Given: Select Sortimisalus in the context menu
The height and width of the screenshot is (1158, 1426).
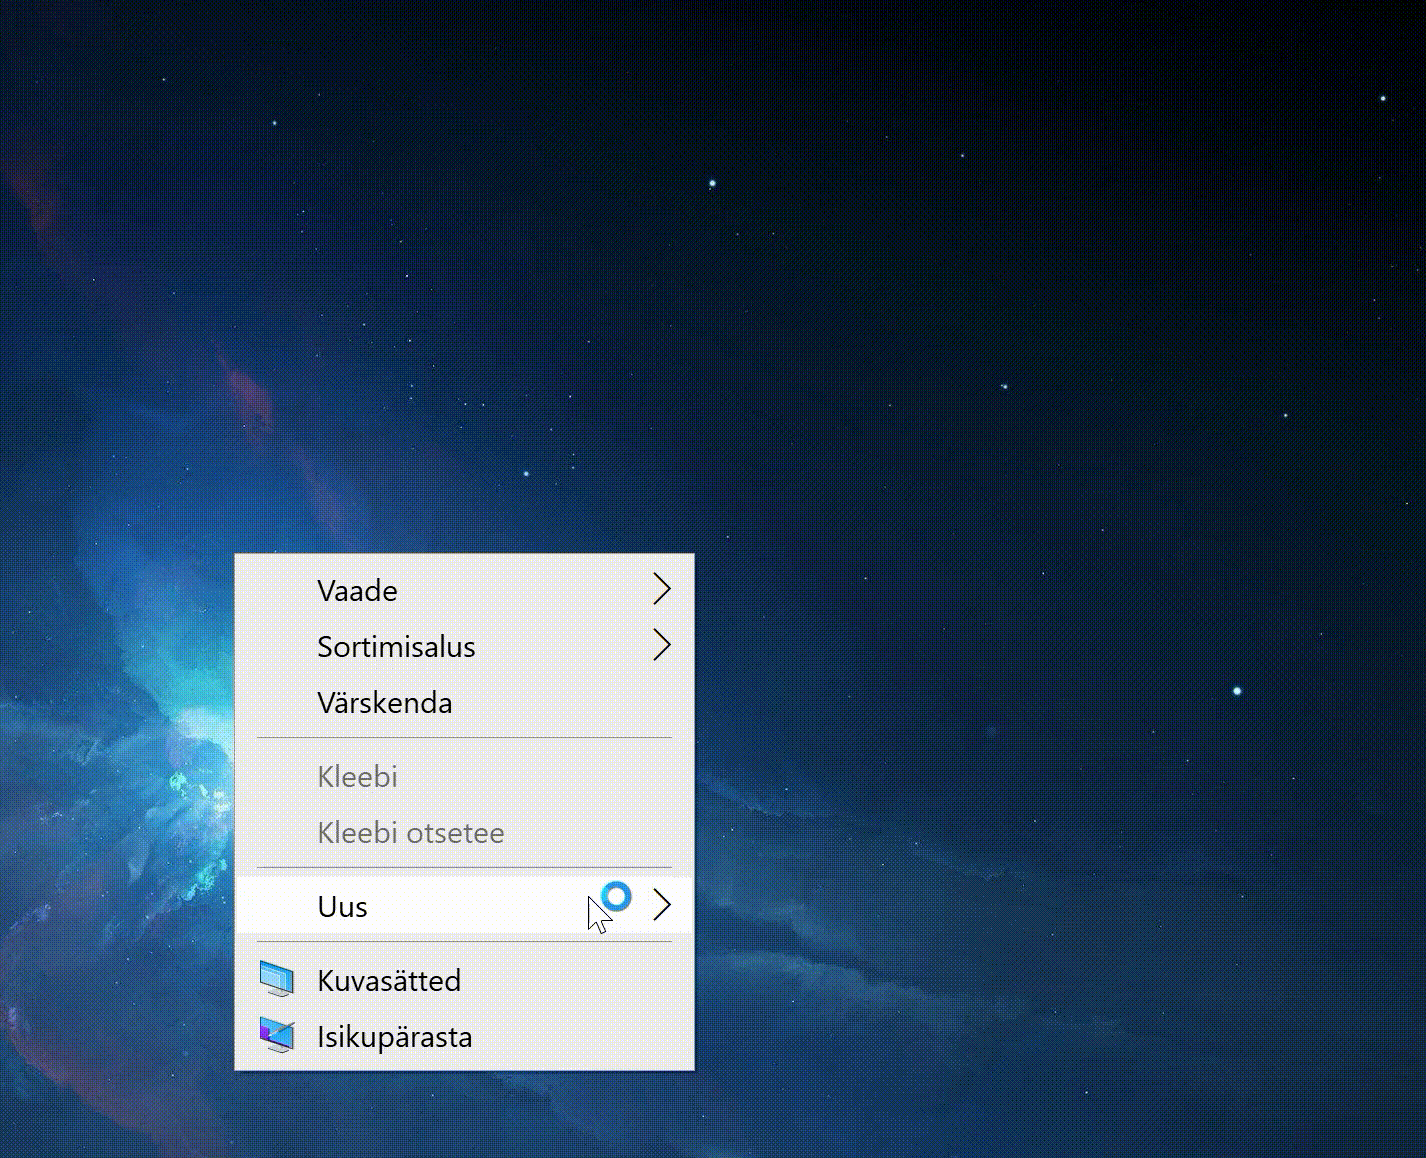Looking at the screenshot, I should coord(396,647).
